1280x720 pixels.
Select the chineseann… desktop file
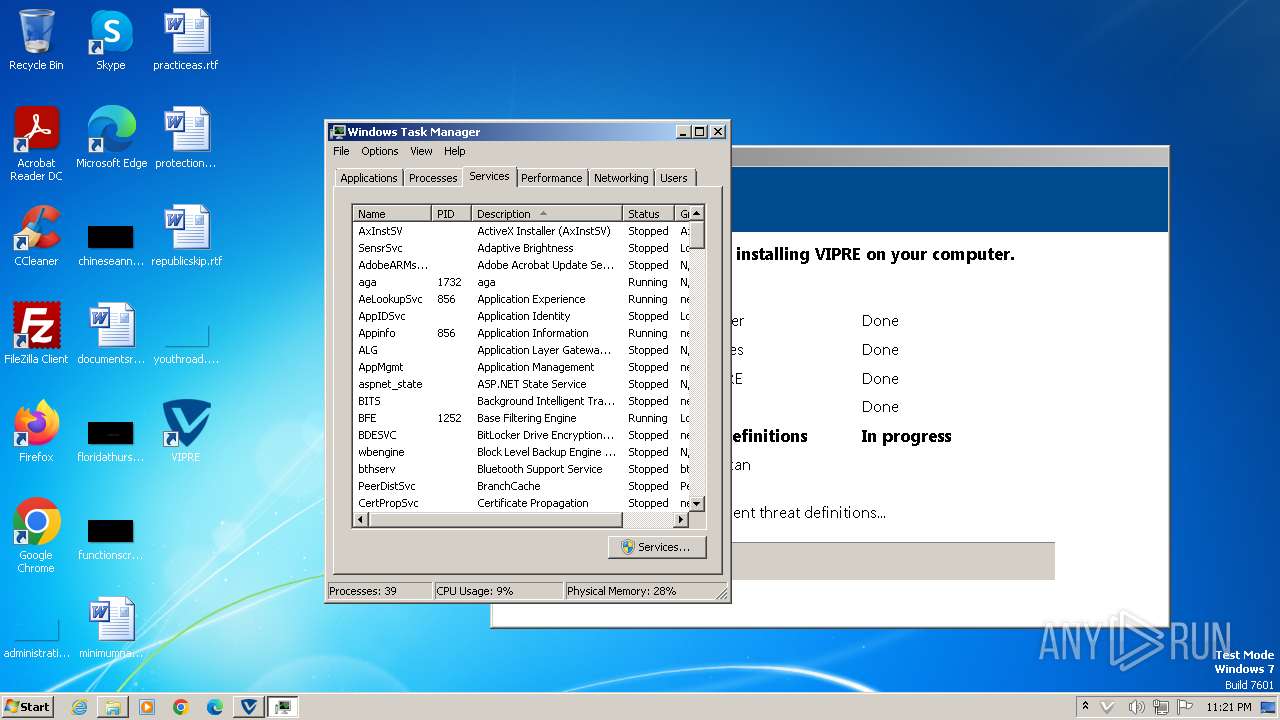click(111, 246)
